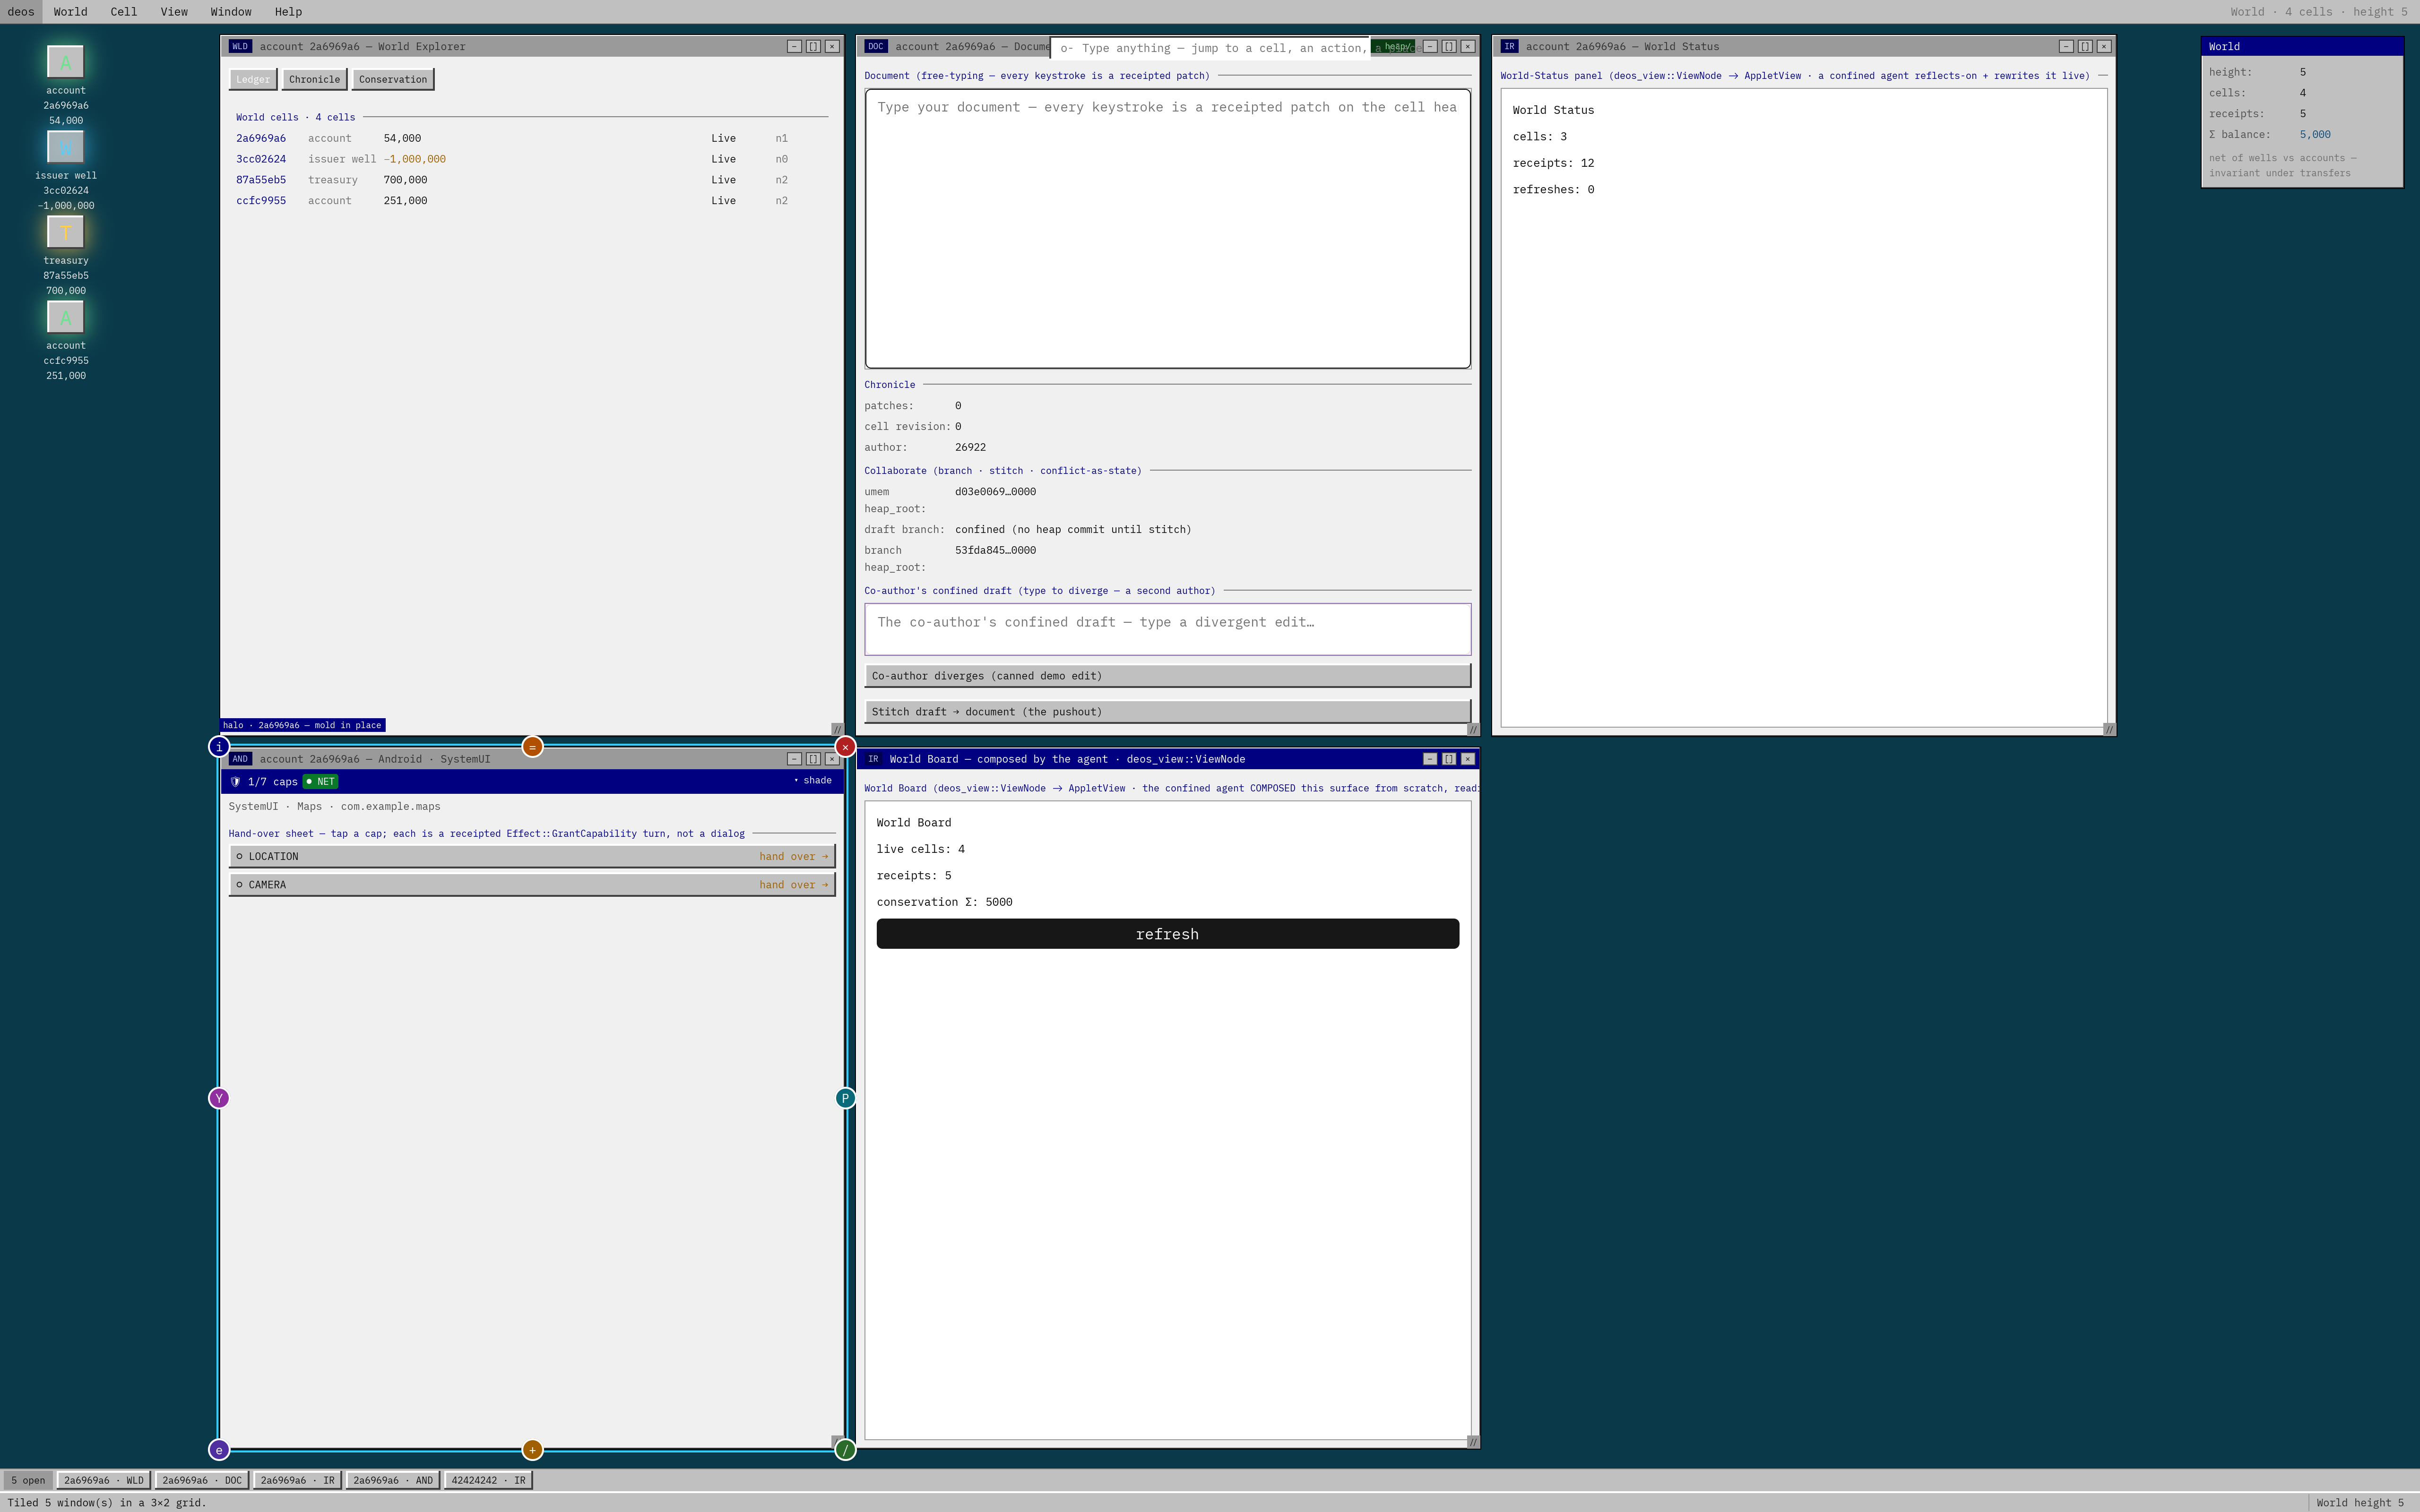Image resolution: width=2420 pixels, height=1512 pixels.
Task: Click the green '/' halo handle
Action: click(845, 1450)
